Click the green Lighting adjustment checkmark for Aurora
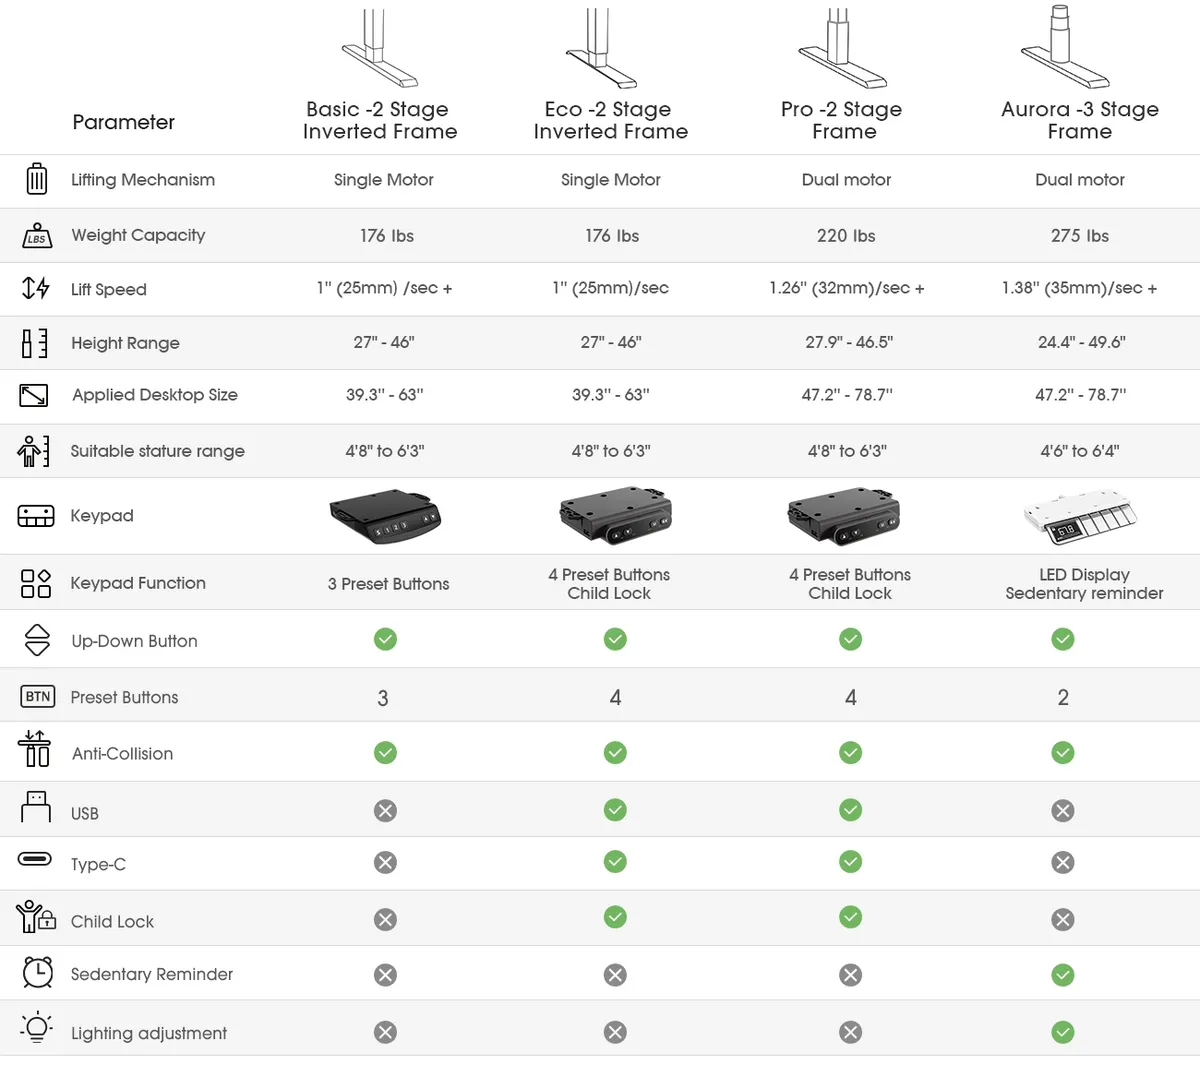The image size is (1200, 1089). click(x=1063, y=1032)
